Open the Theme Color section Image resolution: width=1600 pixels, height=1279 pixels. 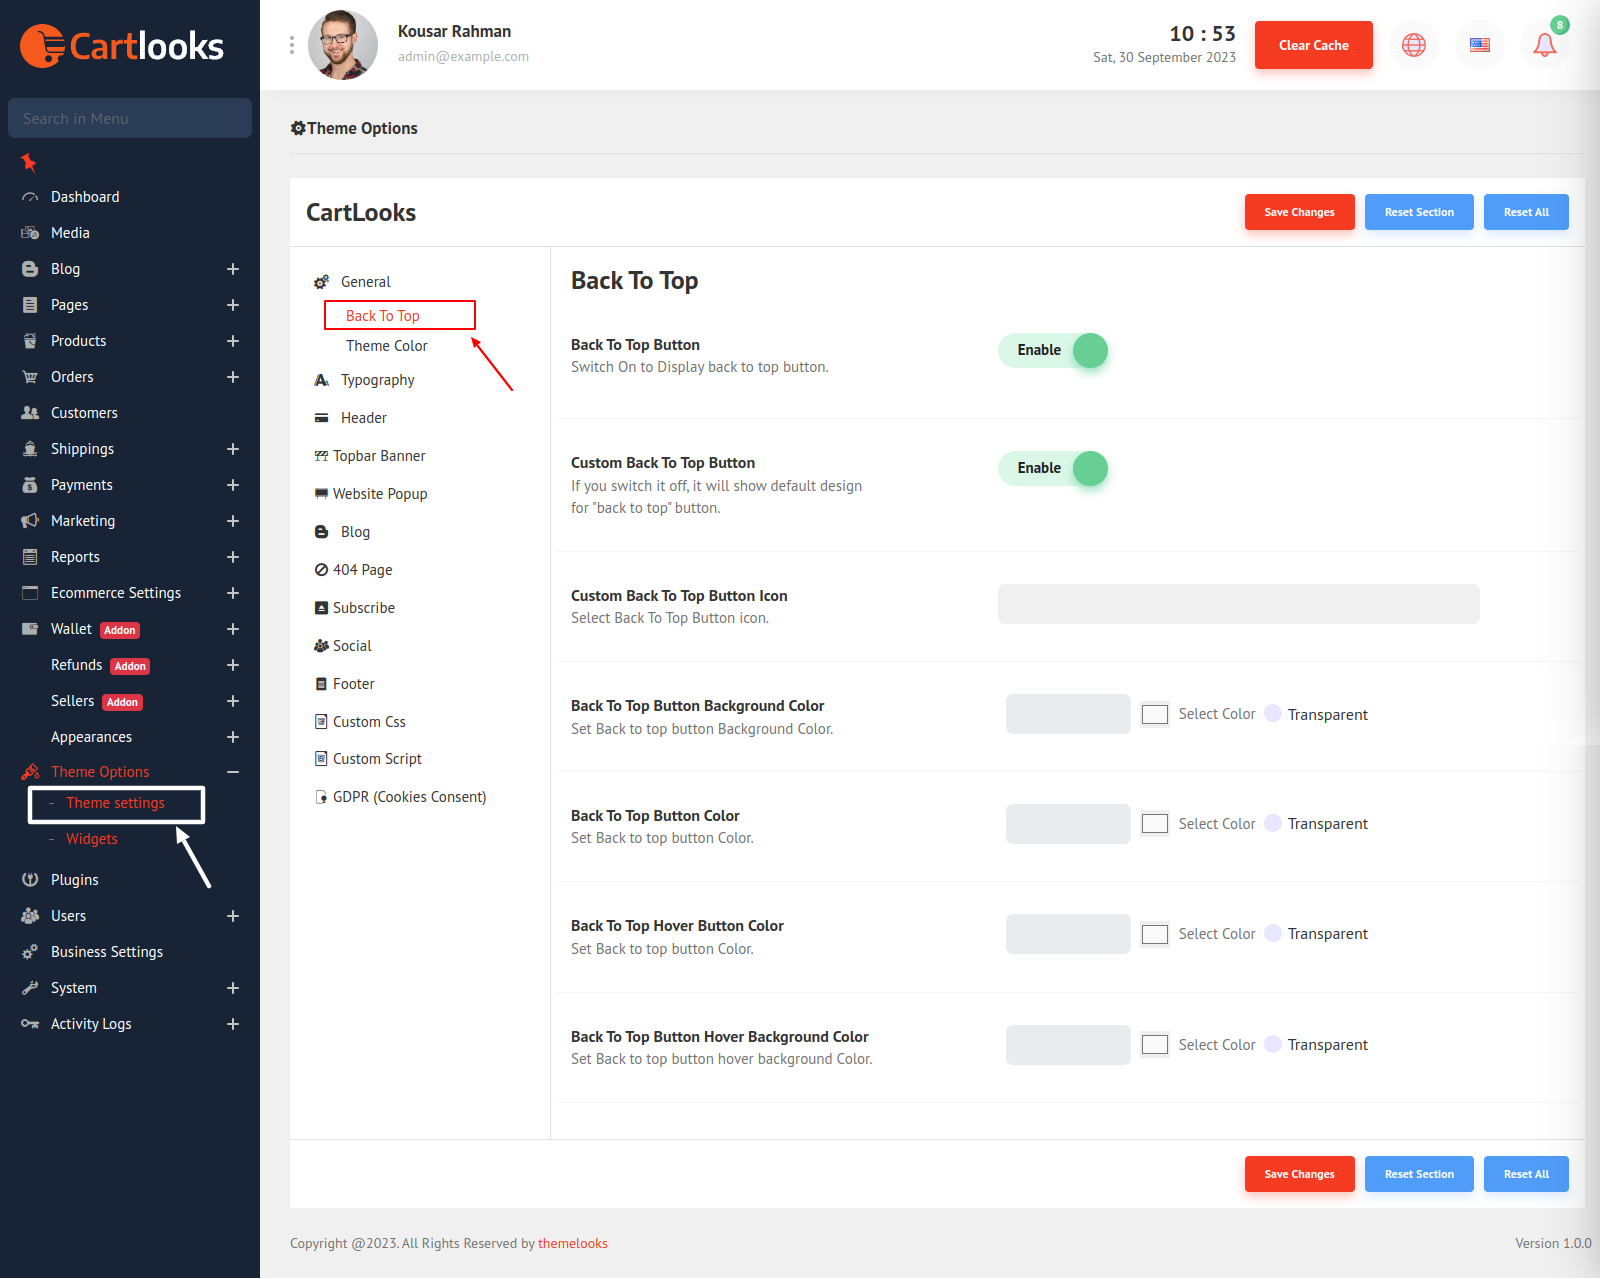click(386, 346)
